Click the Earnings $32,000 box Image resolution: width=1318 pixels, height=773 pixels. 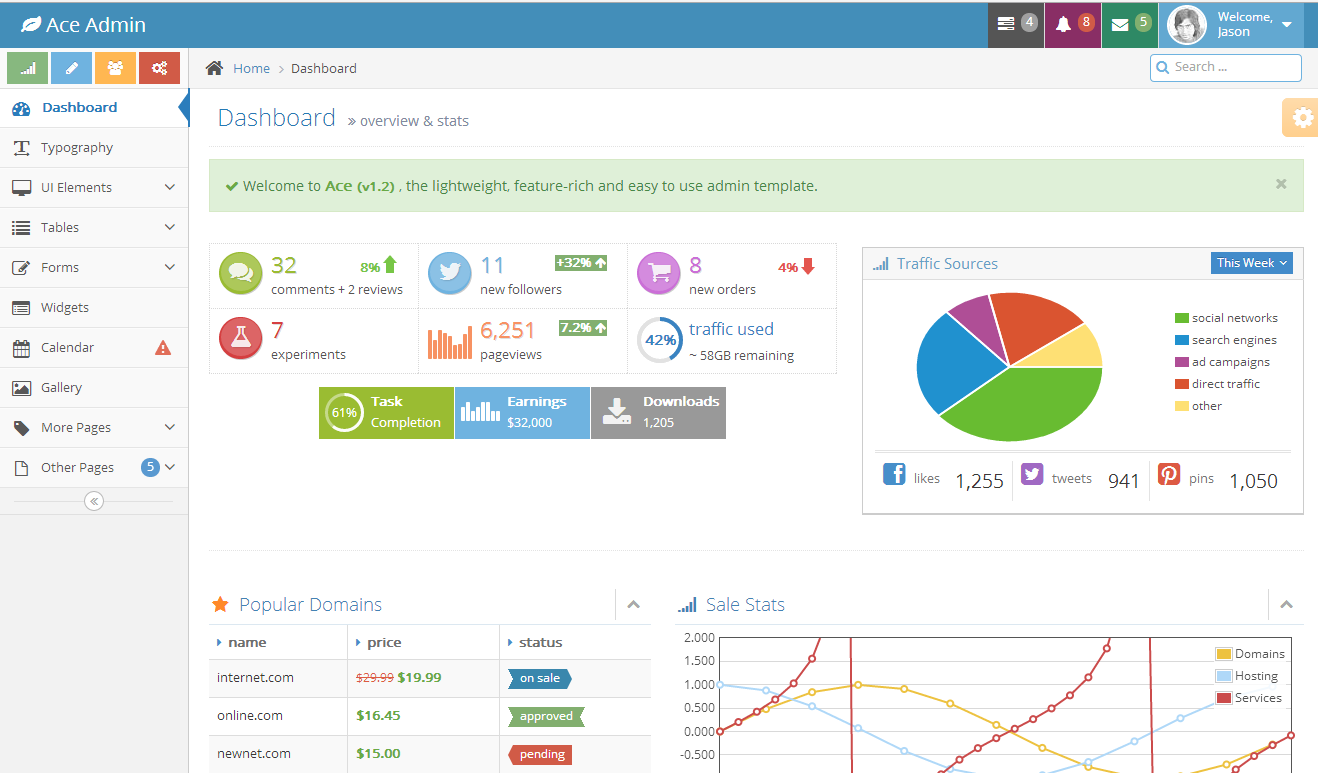[522, 412]
